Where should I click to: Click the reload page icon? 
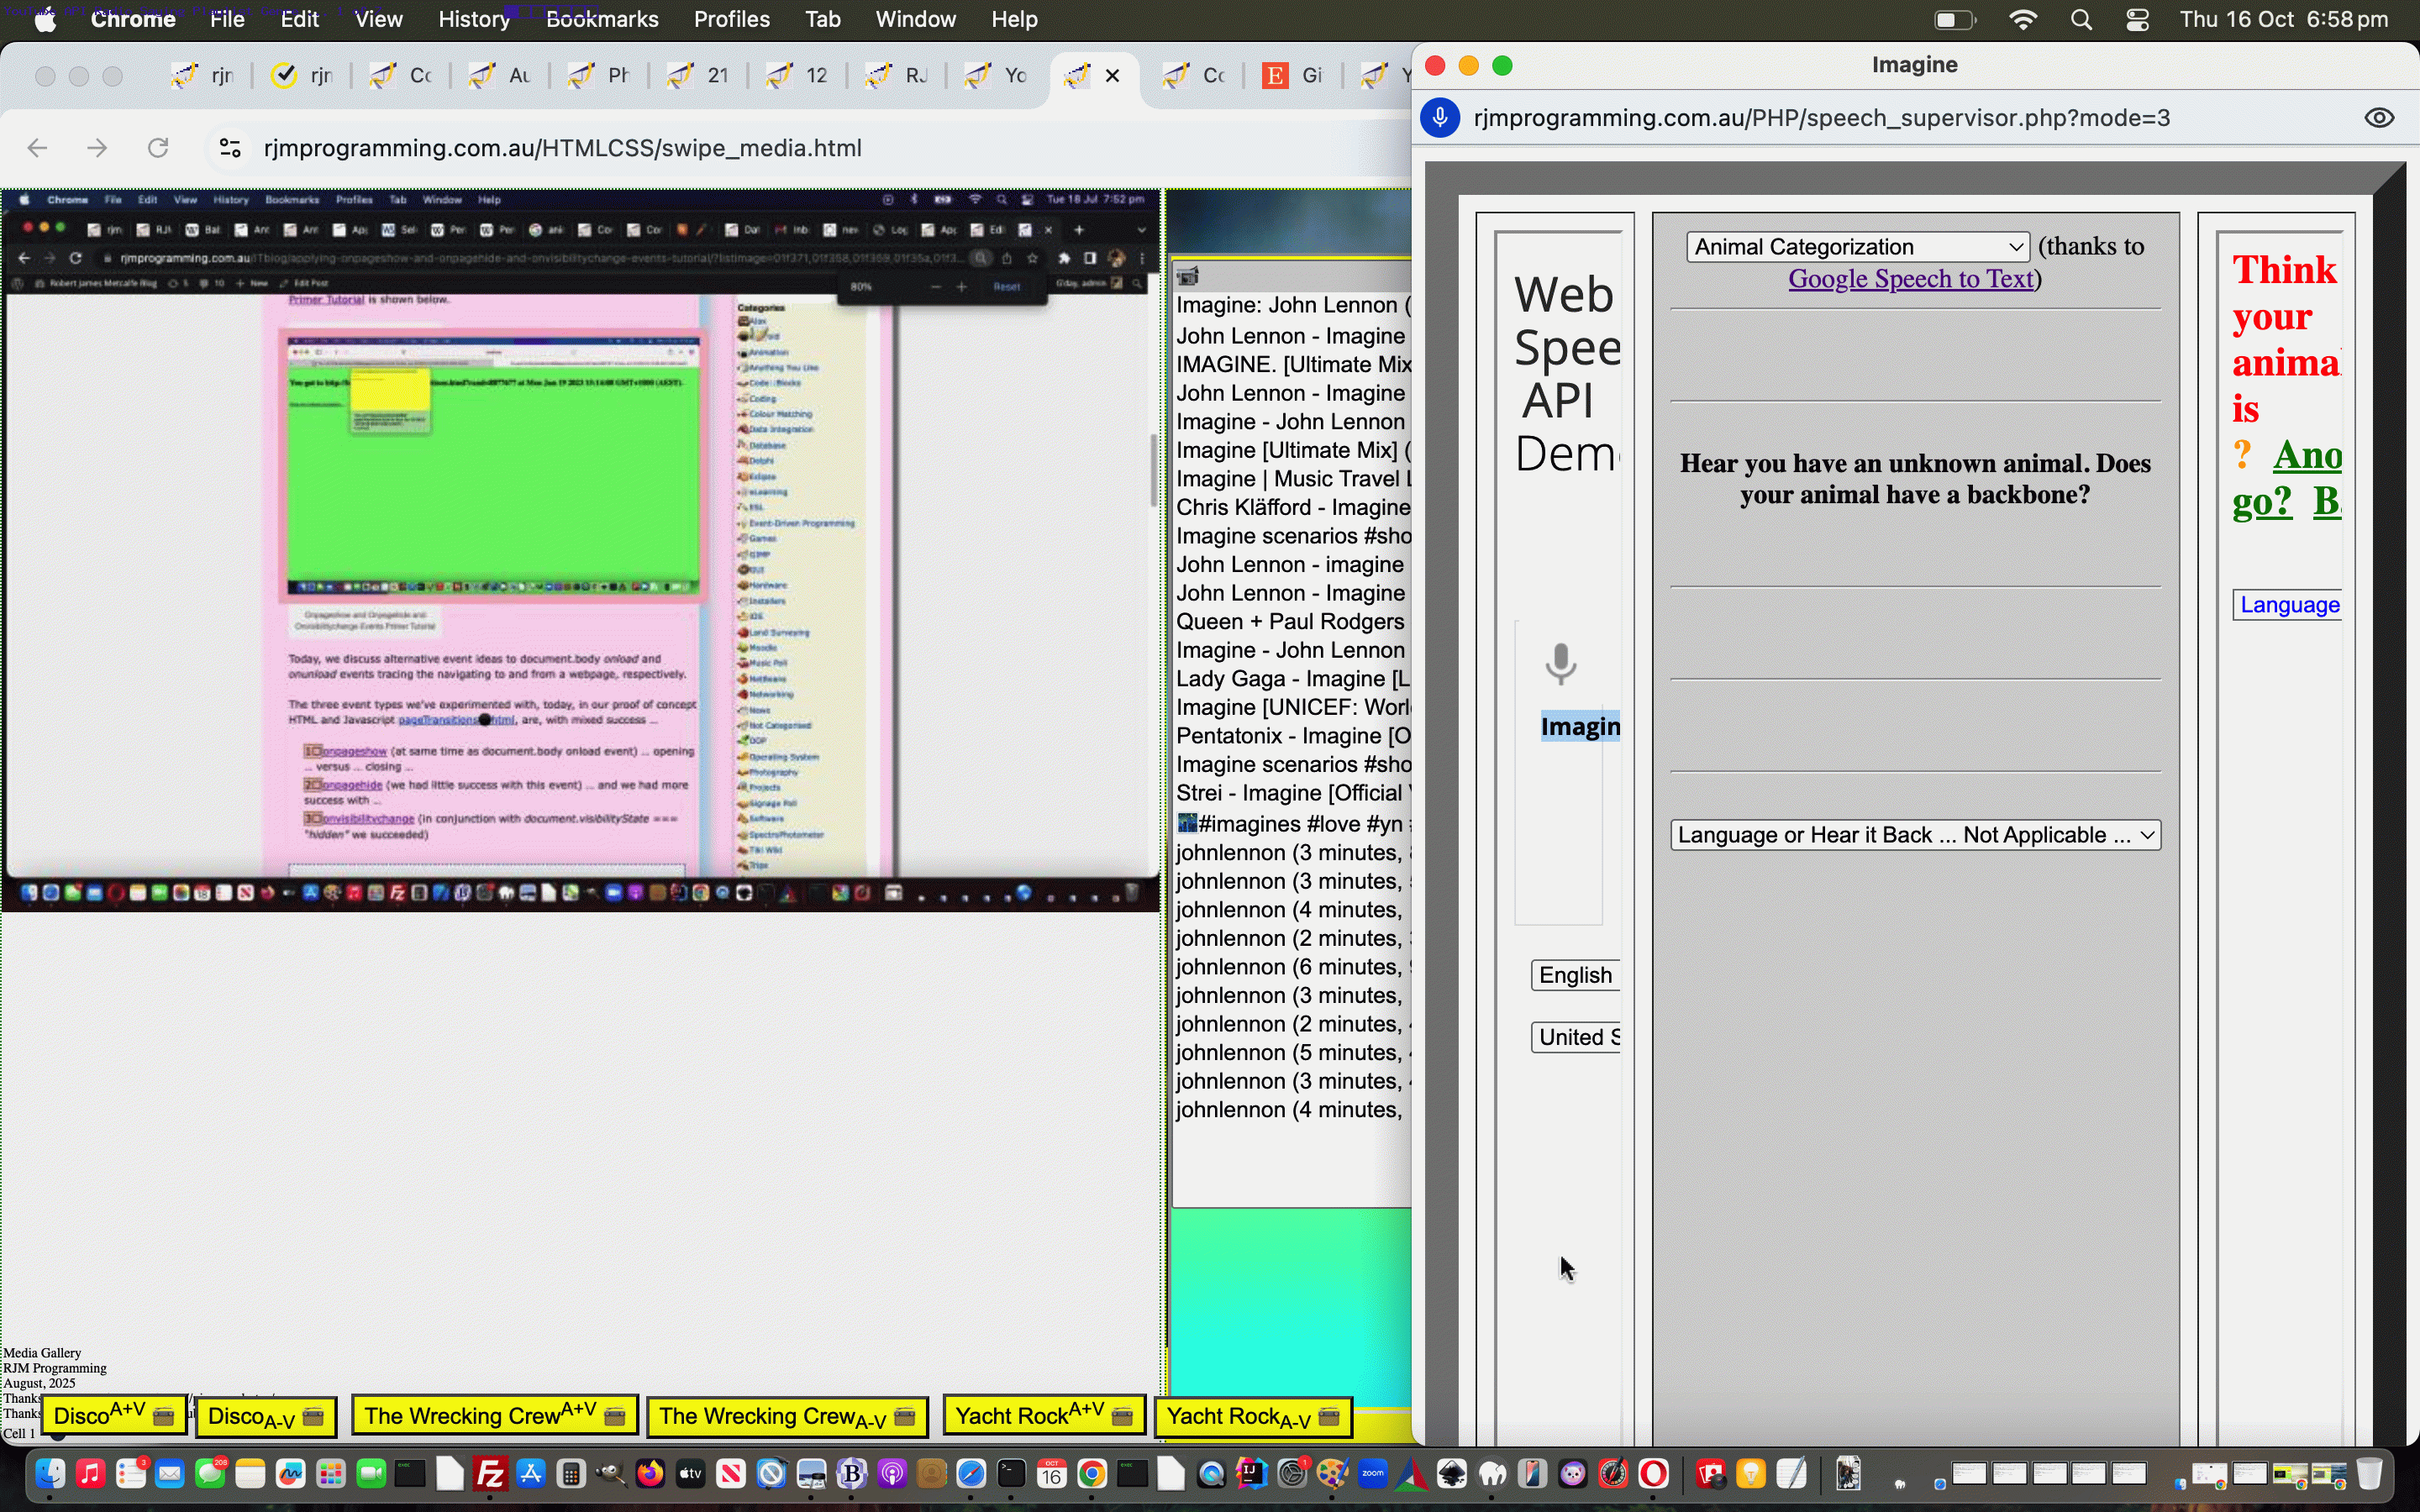[x=158, y=148]
